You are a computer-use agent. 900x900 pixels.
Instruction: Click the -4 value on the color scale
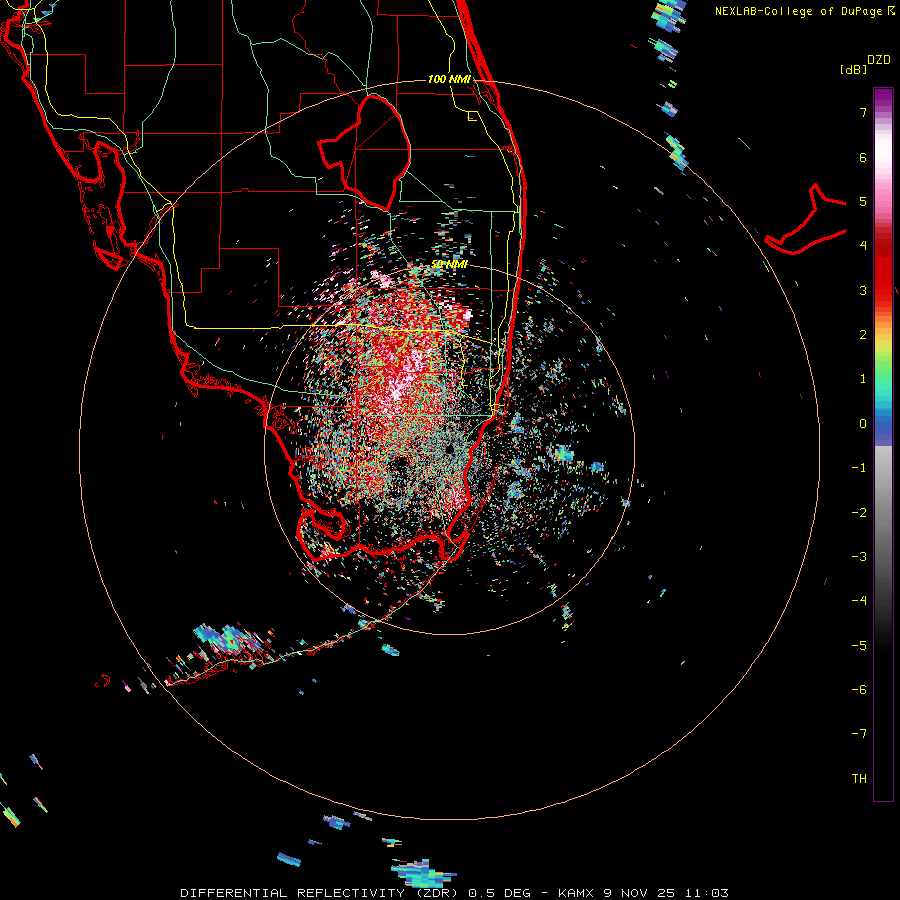pyautogui.click(x=859, y=600)
